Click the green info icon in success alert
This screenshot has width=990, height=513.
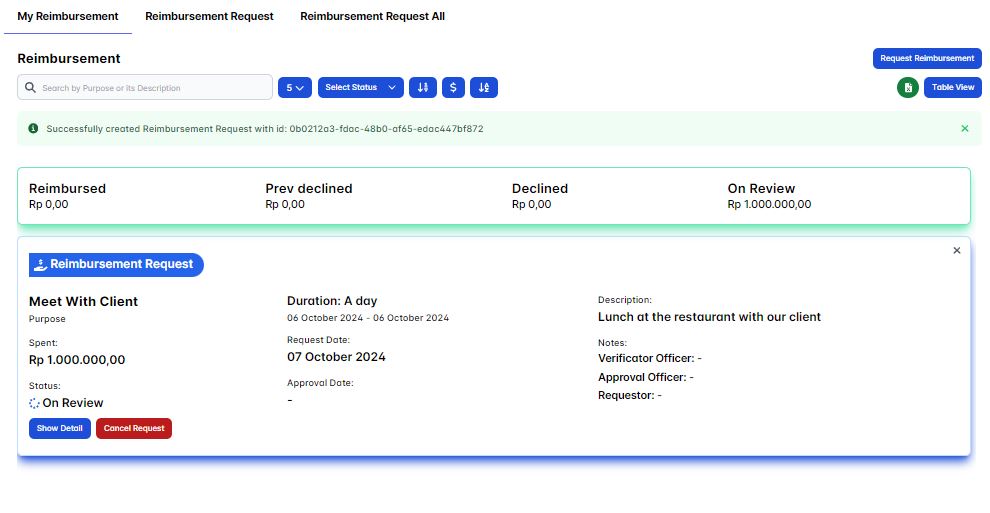click(x=33, y=129)
